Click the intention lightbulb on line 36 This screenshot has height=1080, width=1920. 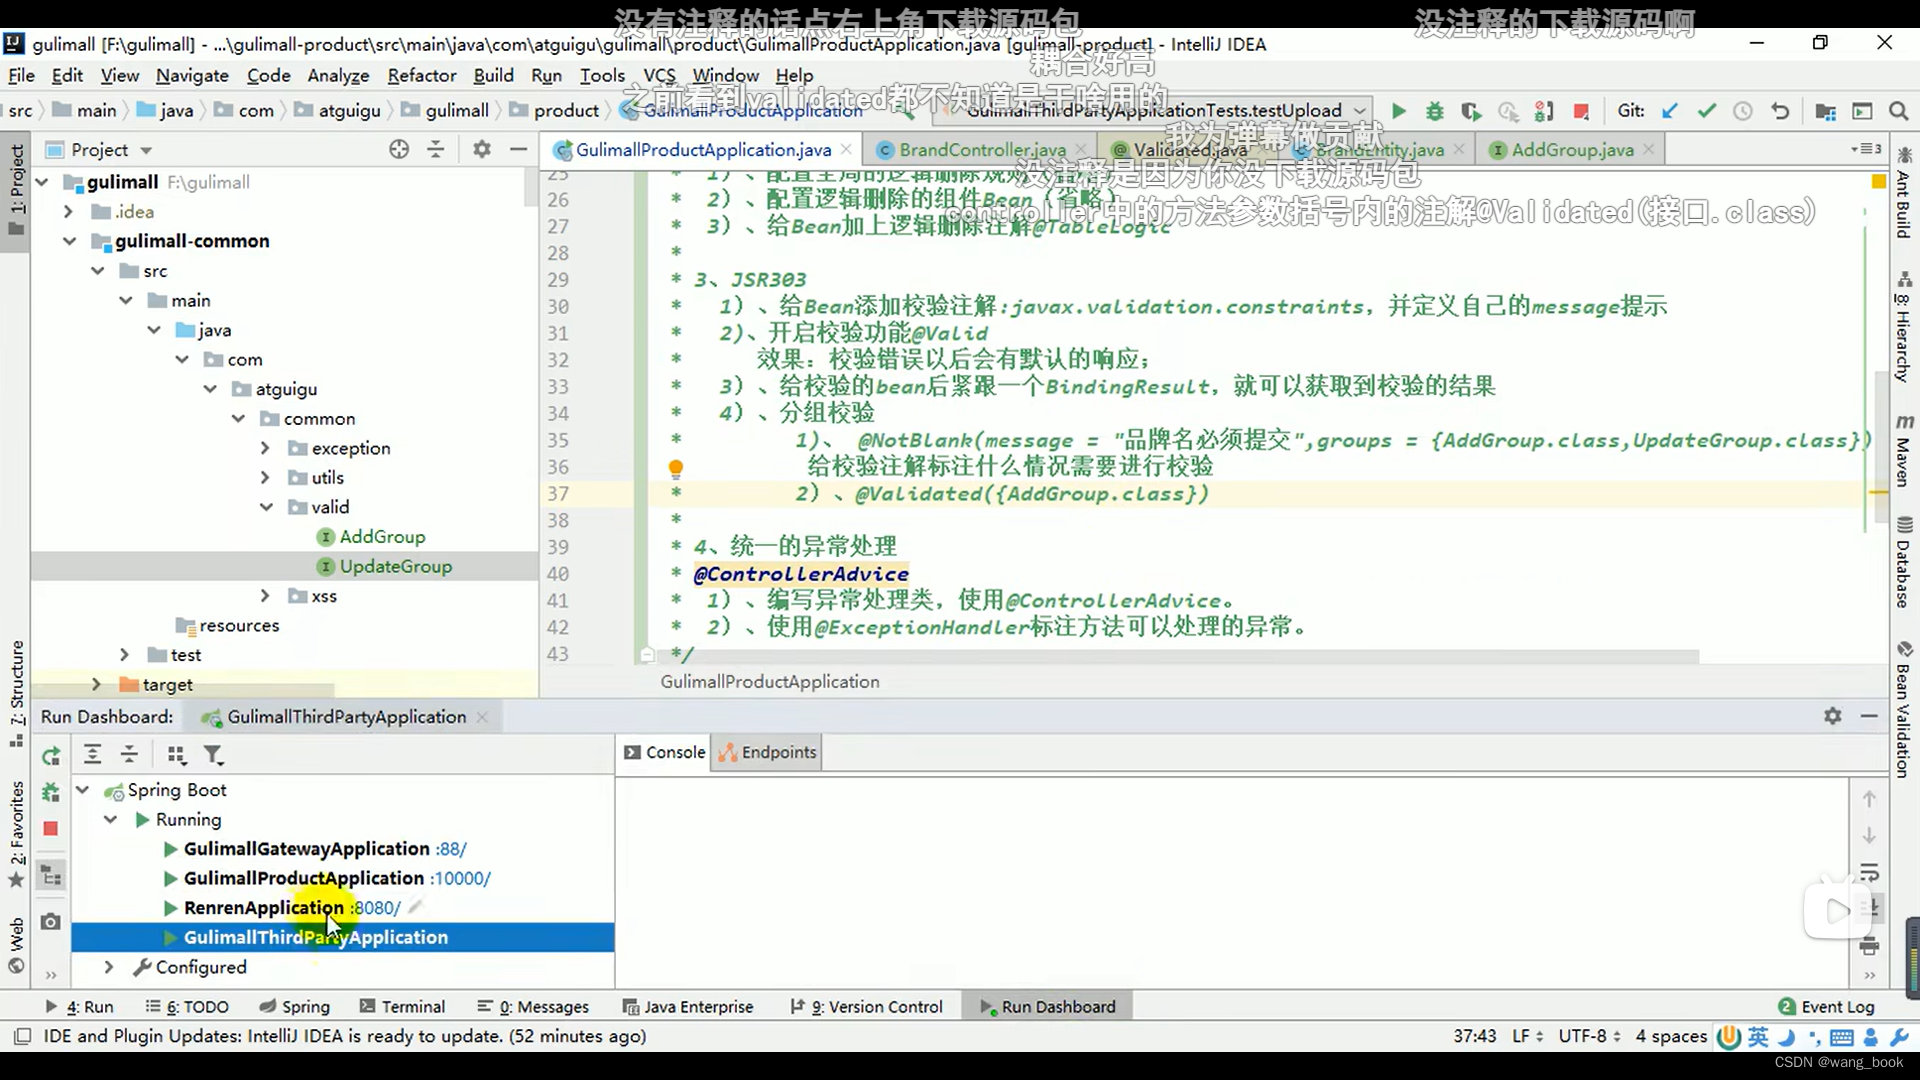point(676,467)
